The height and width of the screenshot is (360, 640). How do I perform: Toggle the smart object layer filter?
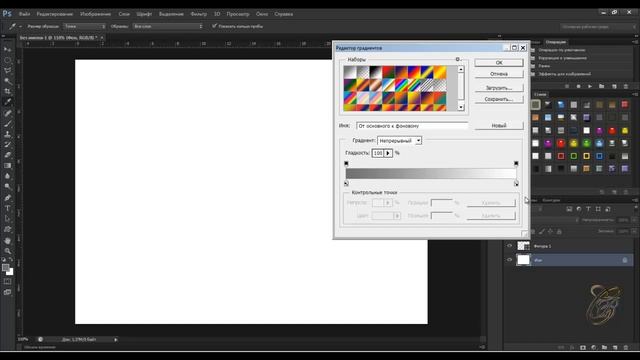click(608, 209)
